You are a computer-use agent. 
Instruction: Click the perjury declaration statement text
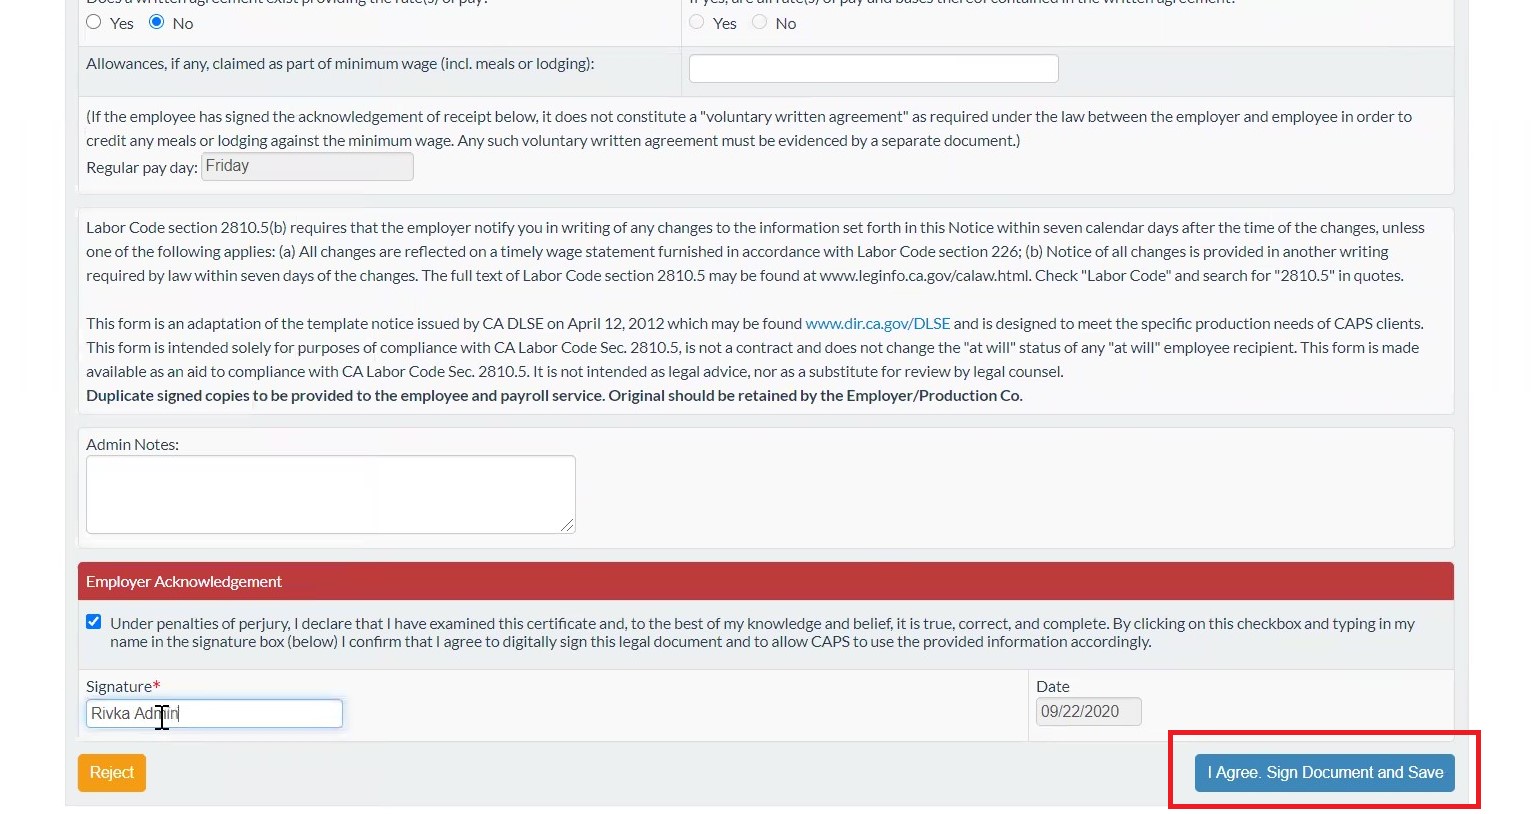(x=762, y=632)
